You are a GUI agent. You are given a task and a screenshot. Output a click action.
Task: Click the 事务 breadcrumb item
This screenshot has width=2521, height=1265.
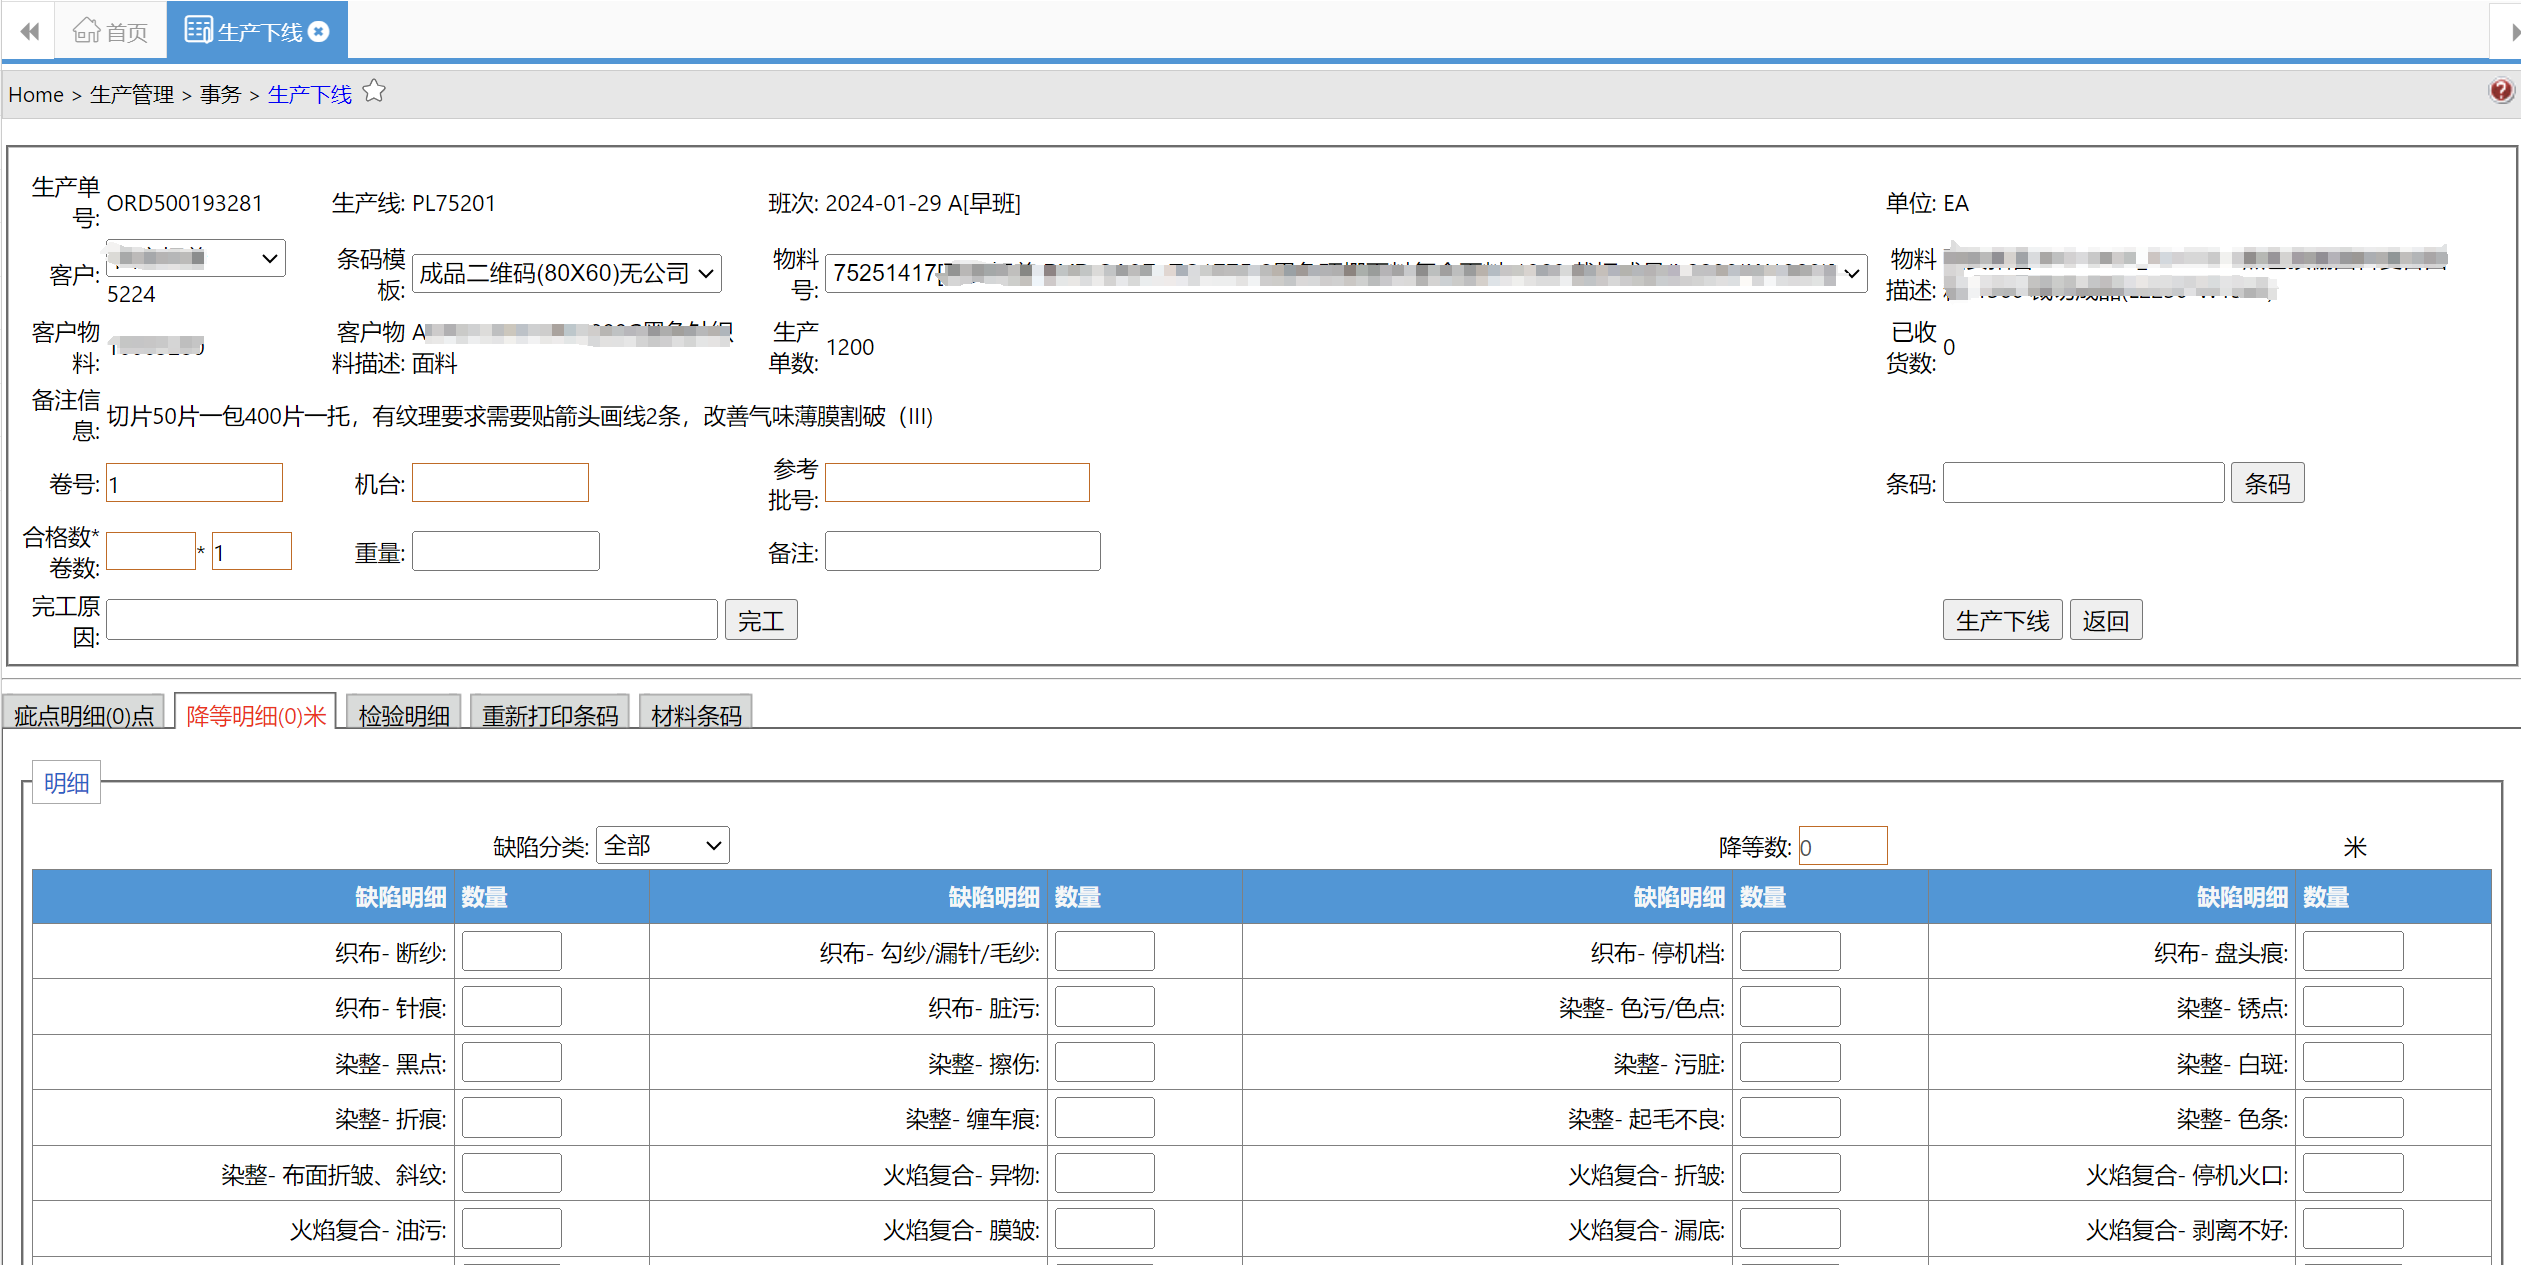tap(220, 95)
